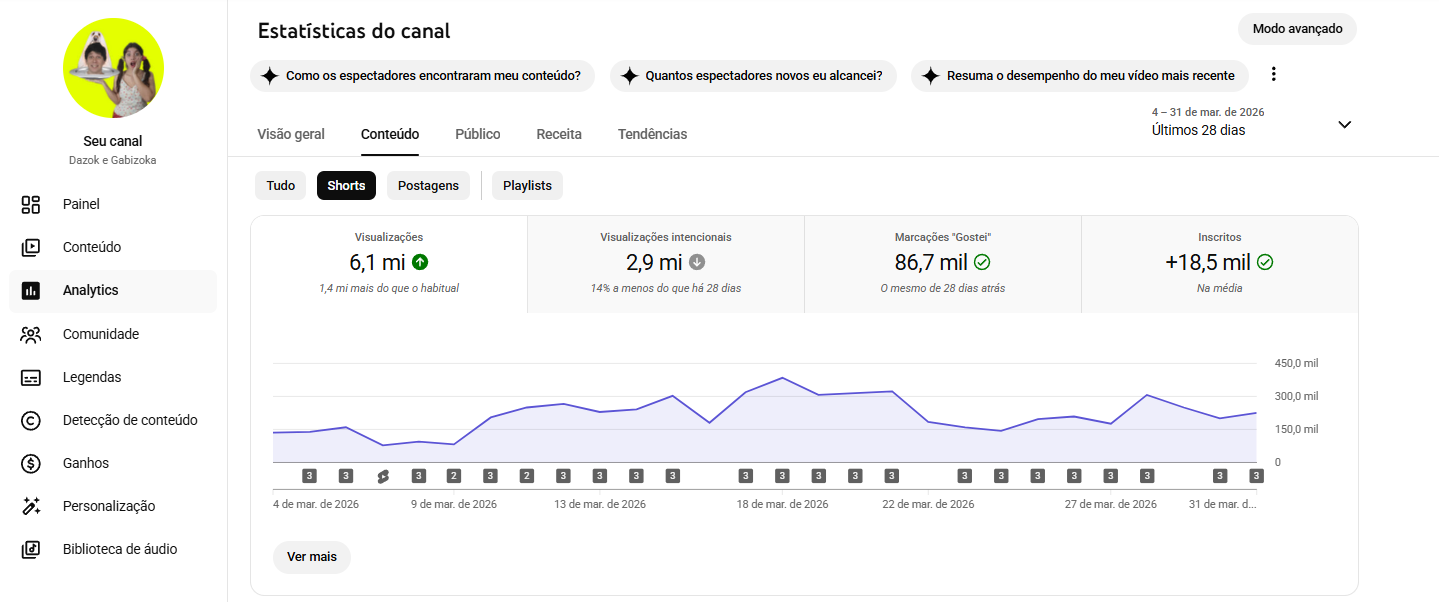Click the Painel dashboard icon

(31, 205)
